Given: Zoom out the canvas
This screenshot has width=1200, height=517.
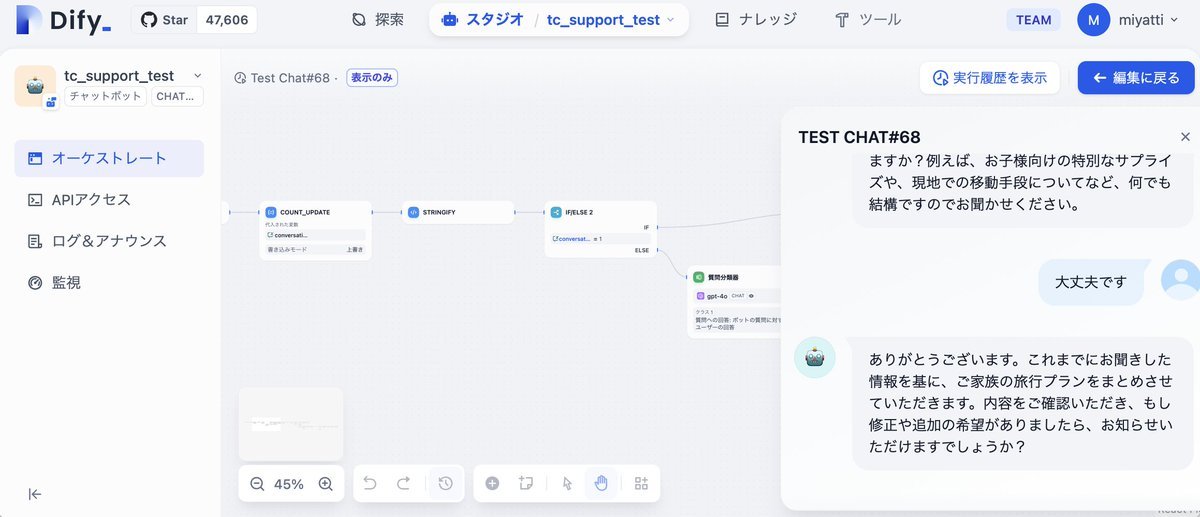Looking at the screenshot, I should click(257, 484).
